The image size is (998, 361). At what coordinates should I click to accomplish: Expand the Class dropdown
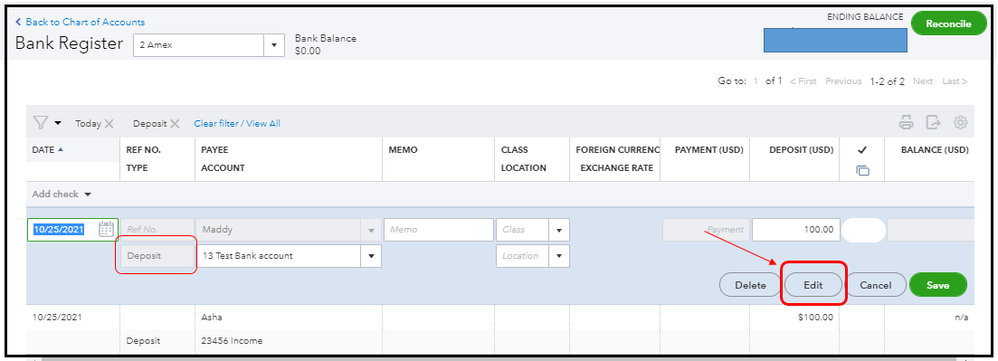(x=559, y=230)
